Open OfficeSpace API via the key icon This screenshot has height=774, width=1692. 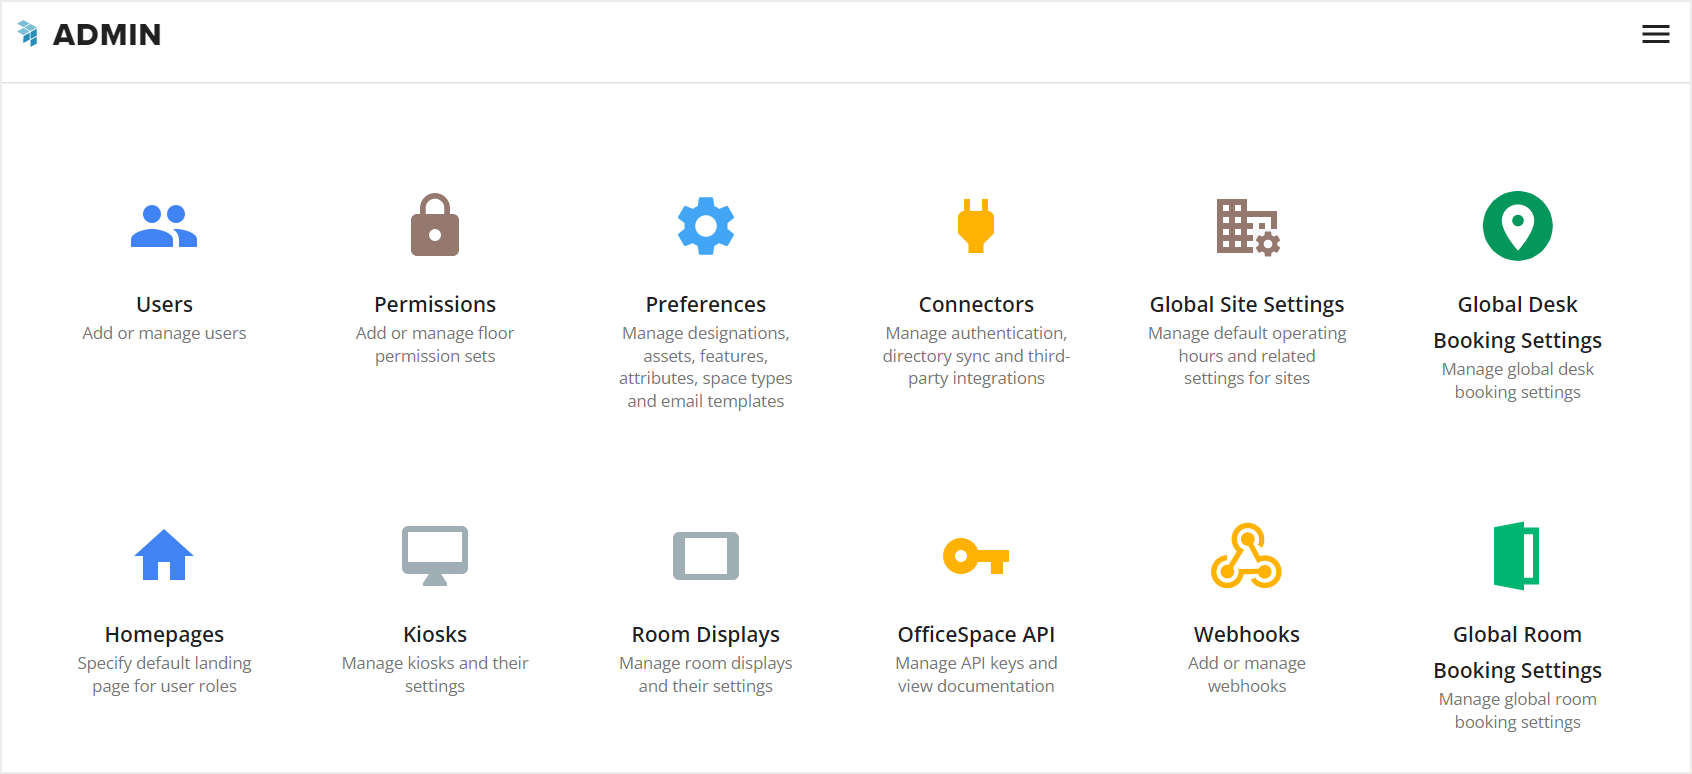click(976, 555)
